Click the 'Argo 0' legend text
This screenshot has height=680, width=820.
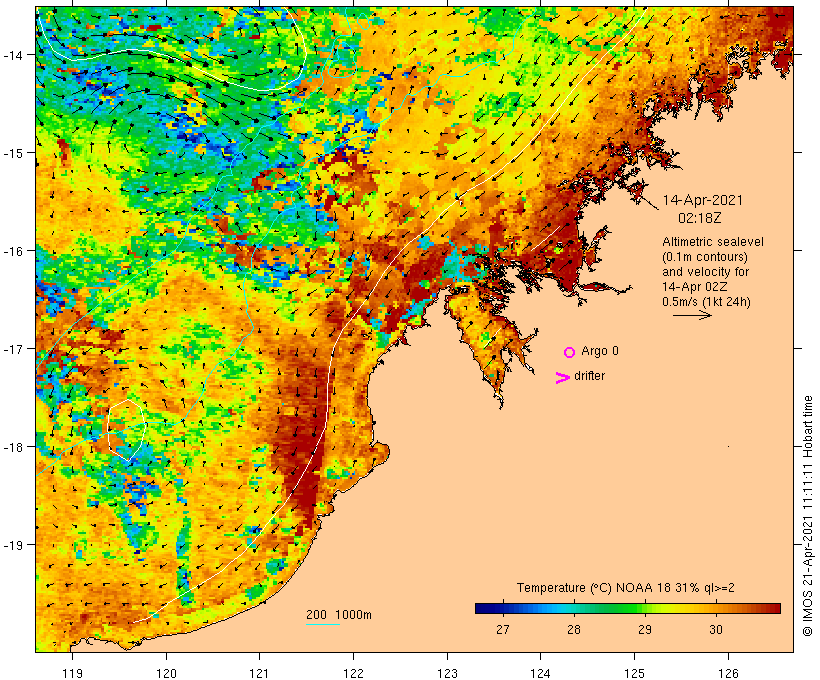click(600, 351)
